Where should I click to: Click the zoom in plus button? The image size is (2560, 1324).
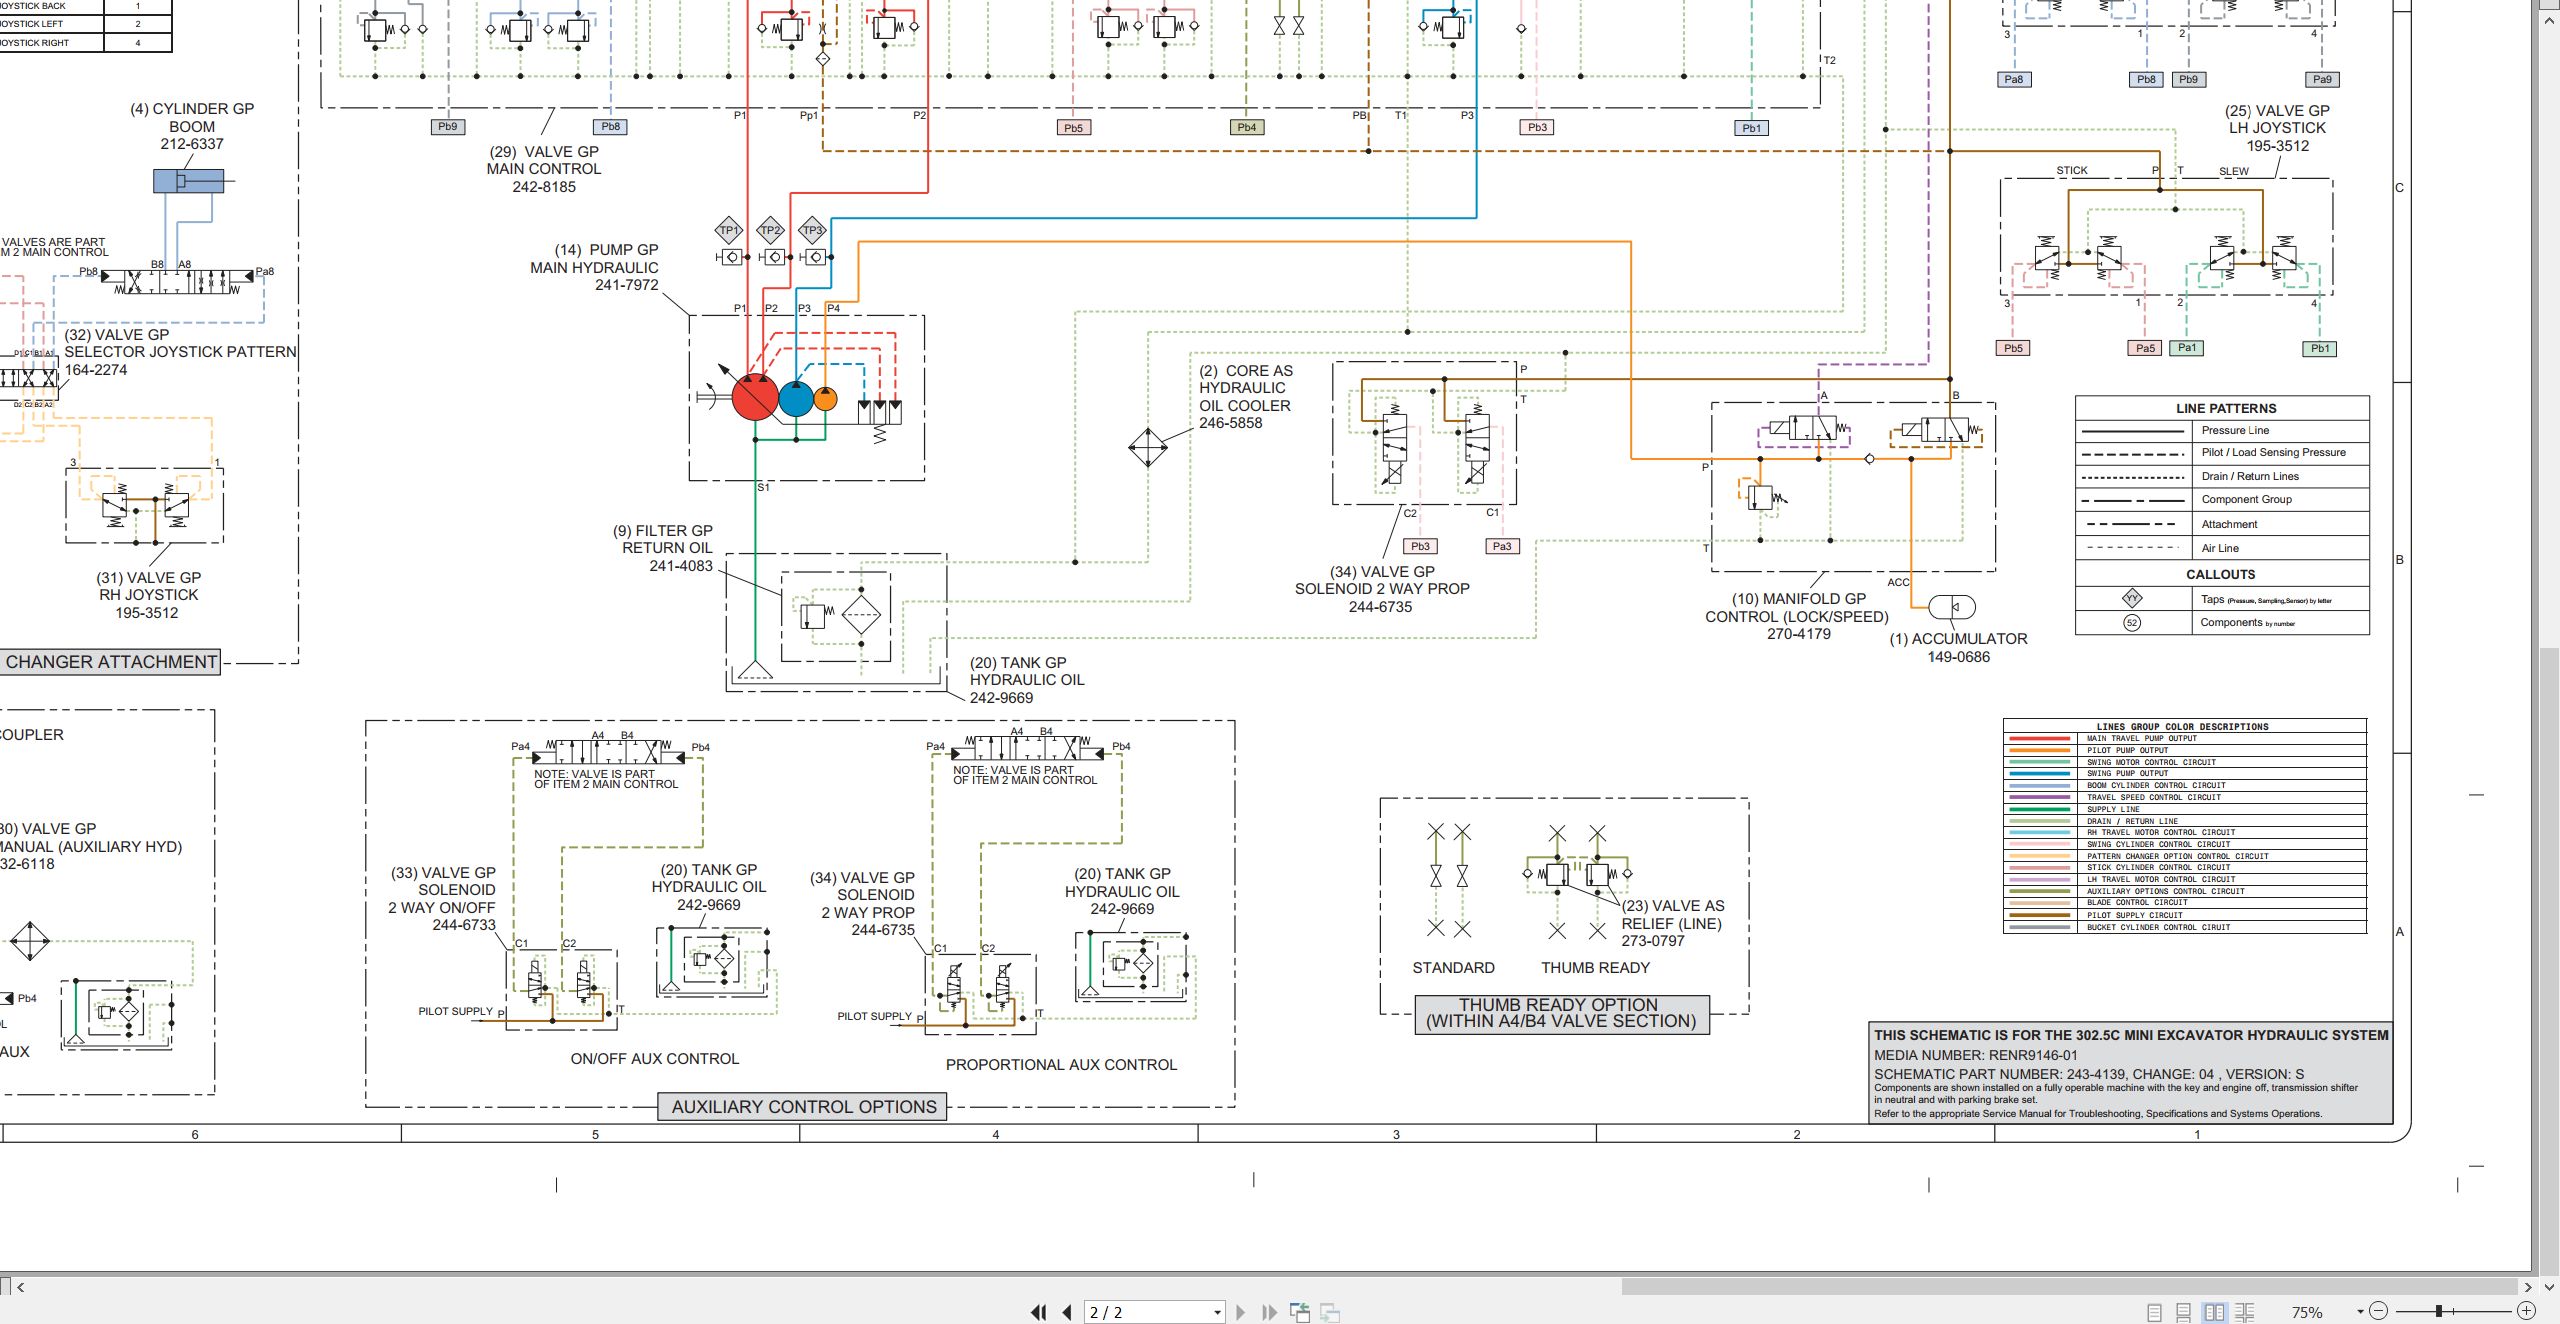click(2527, 1311)
